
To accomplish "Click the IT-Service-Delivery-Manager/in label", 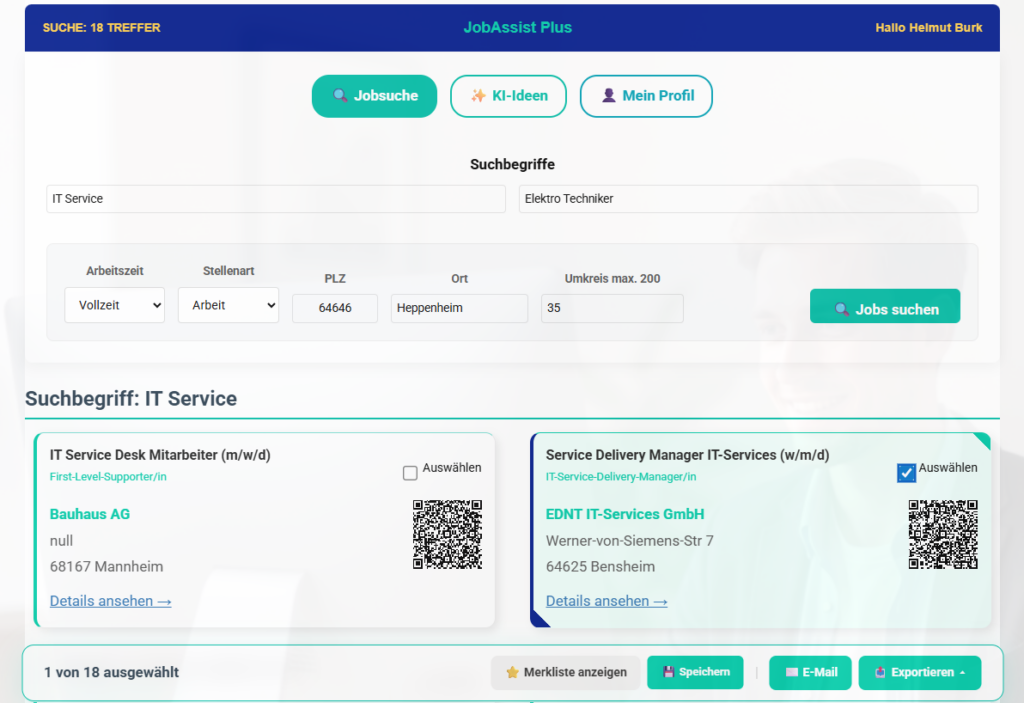I will point(621,477).
